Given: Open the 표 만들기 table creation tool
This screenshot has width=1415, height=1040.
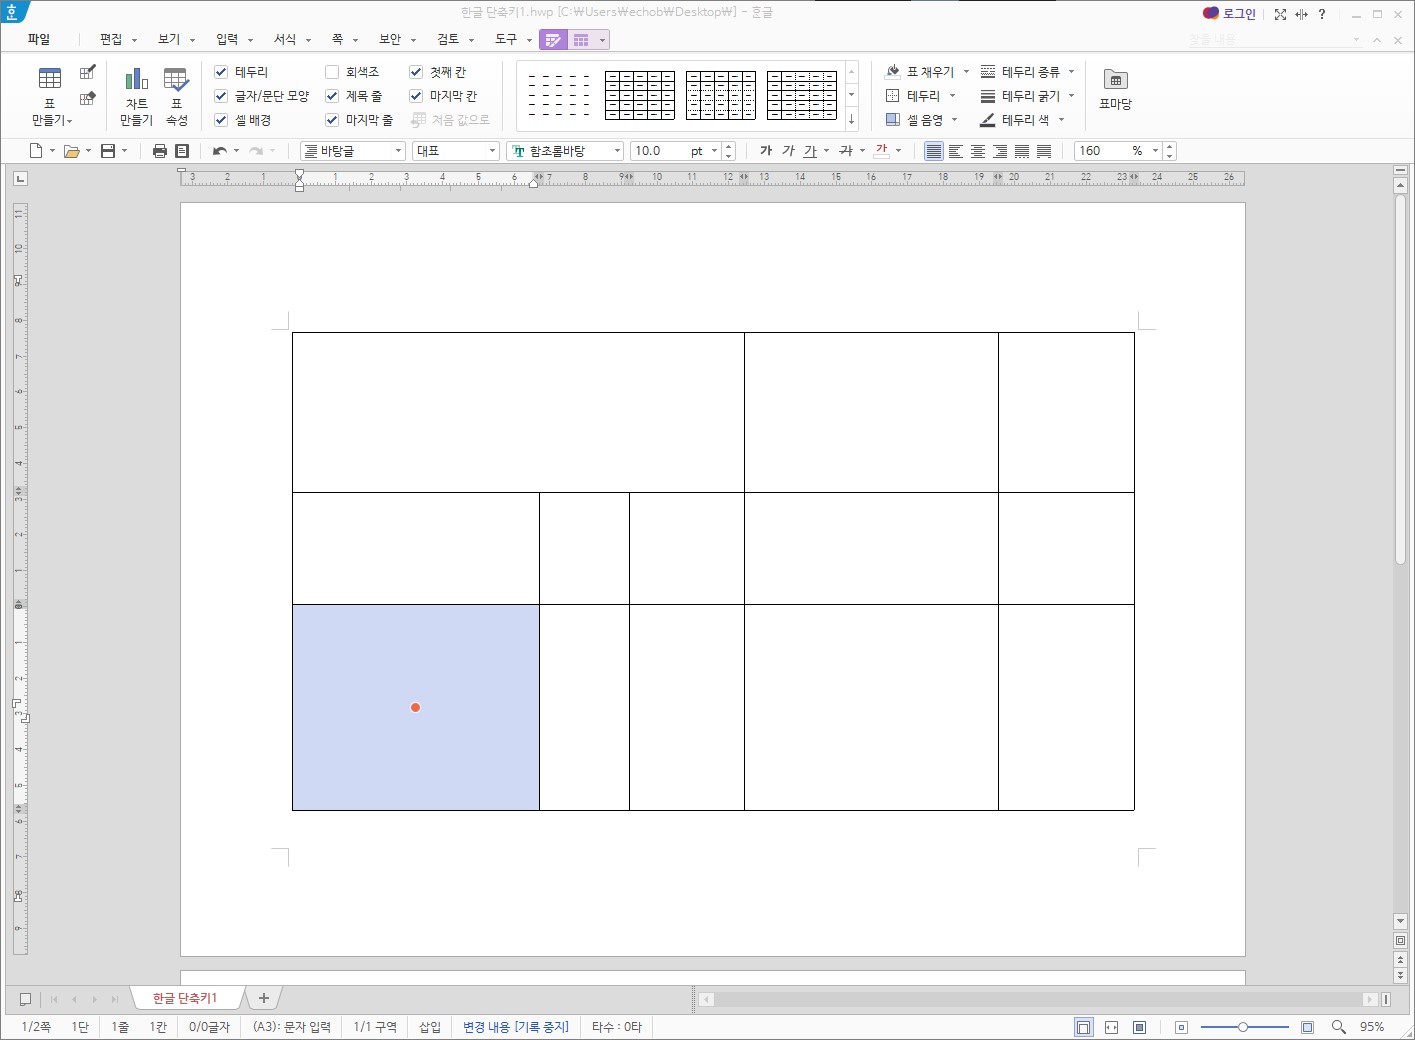Looking at the screenshot, I should coord(50,95).
